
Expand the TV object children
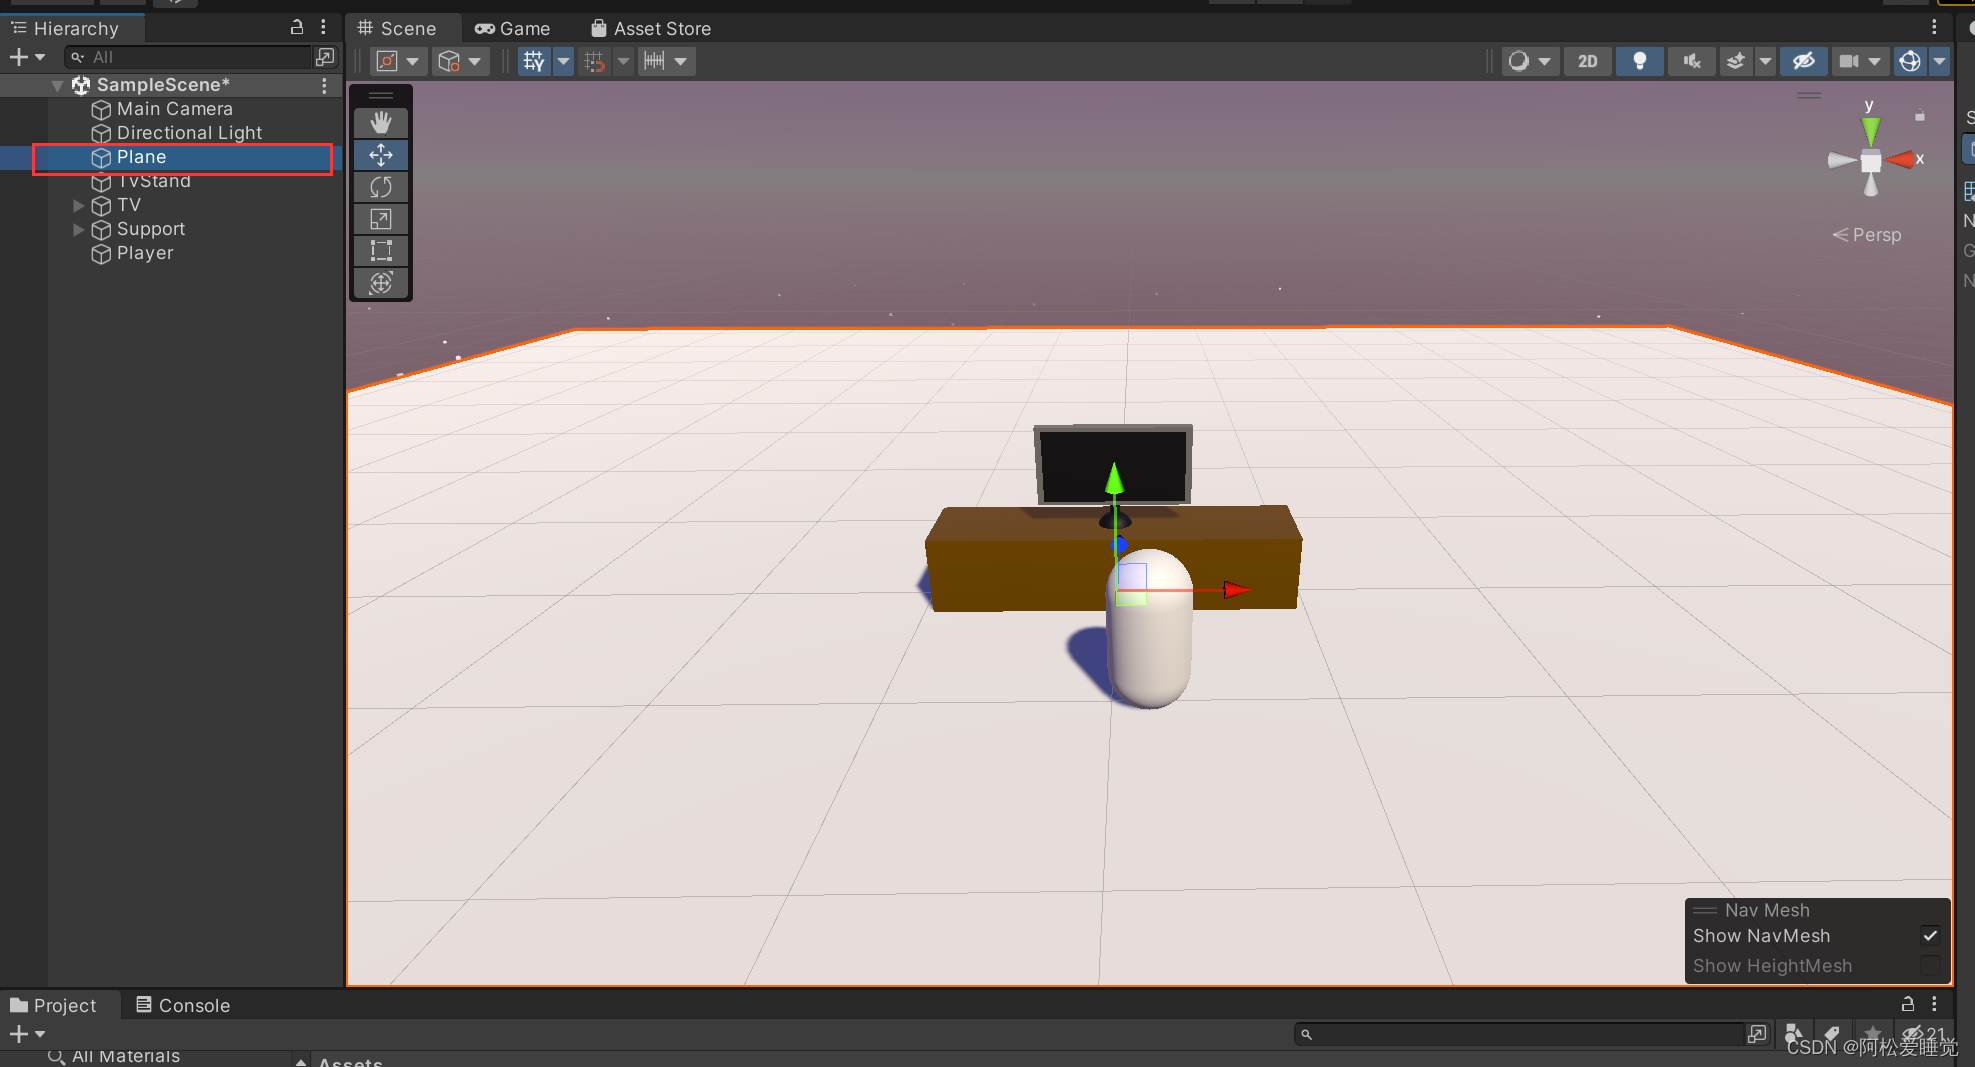(x=78, y=206)
